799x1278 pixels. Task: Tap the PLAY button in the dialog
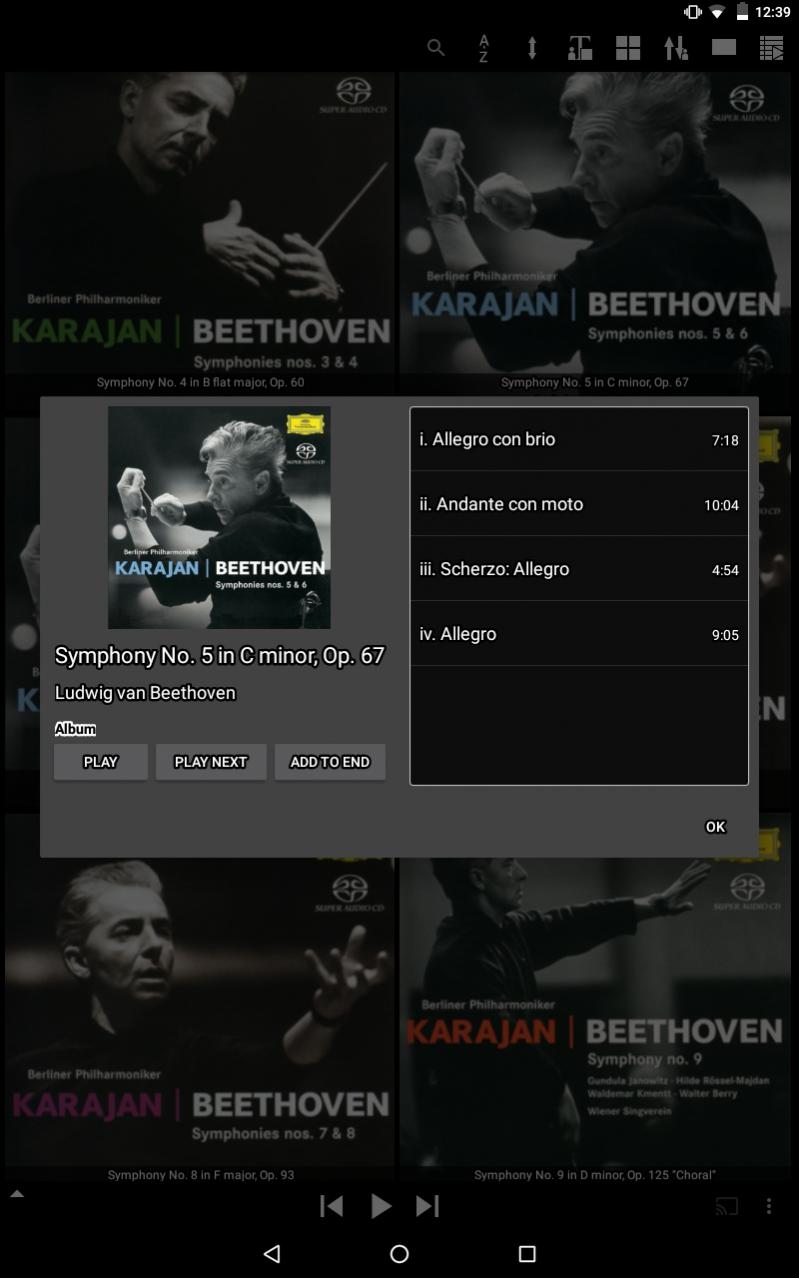tap(101, 762)
